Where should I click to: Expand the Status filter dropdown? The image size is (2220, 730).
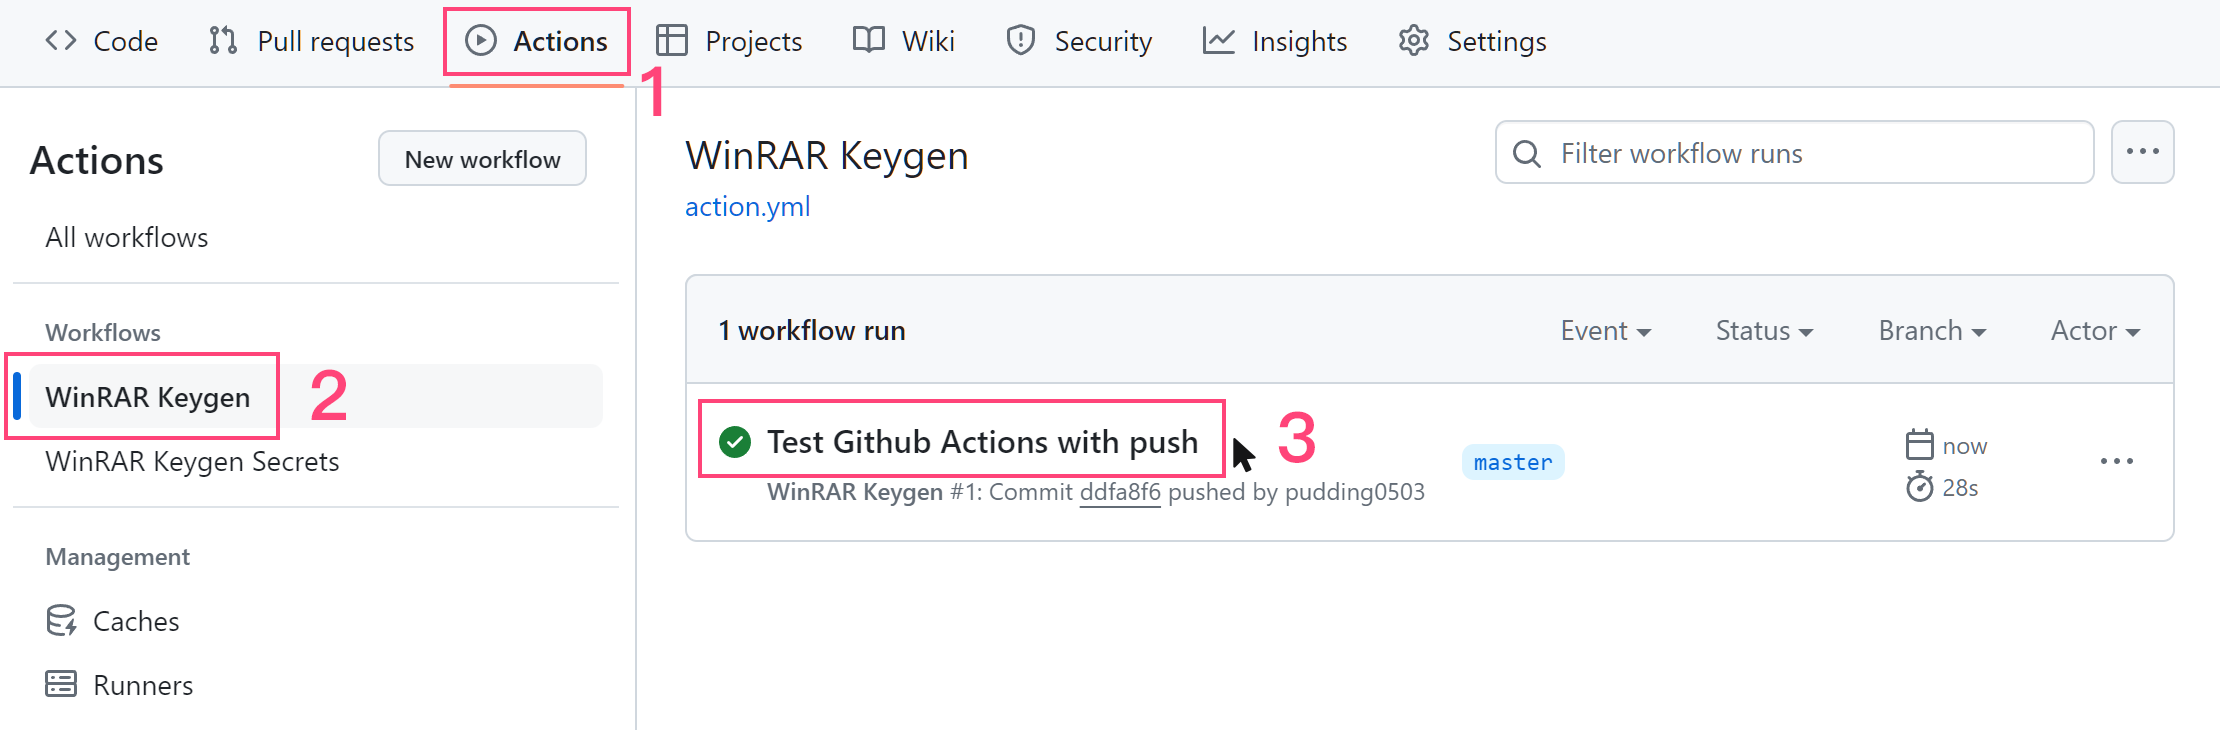(x=1764, y=331)
